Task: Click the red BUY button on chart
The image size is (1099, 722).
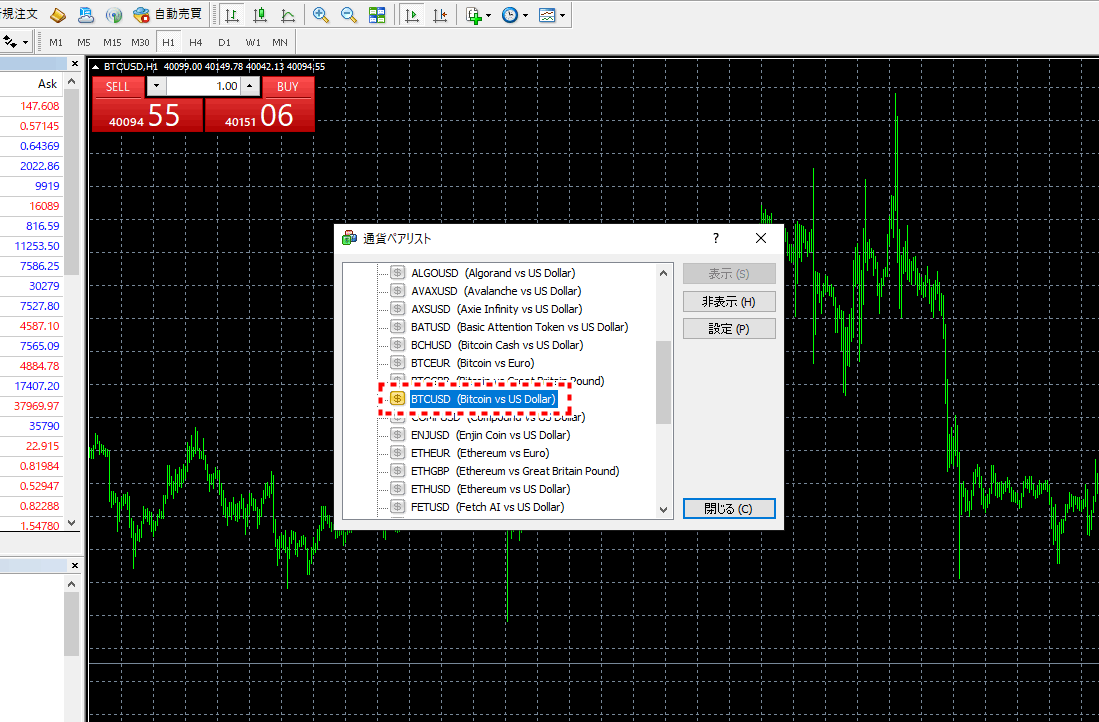Action: point(288,87)
